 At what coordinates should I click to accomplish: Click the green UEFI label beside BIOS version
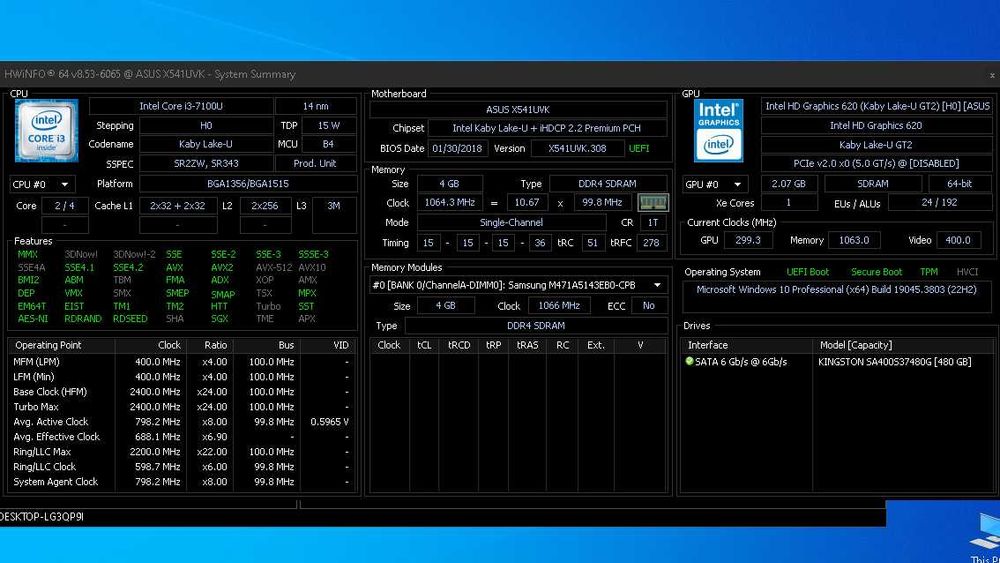click(x=639, y=149)
